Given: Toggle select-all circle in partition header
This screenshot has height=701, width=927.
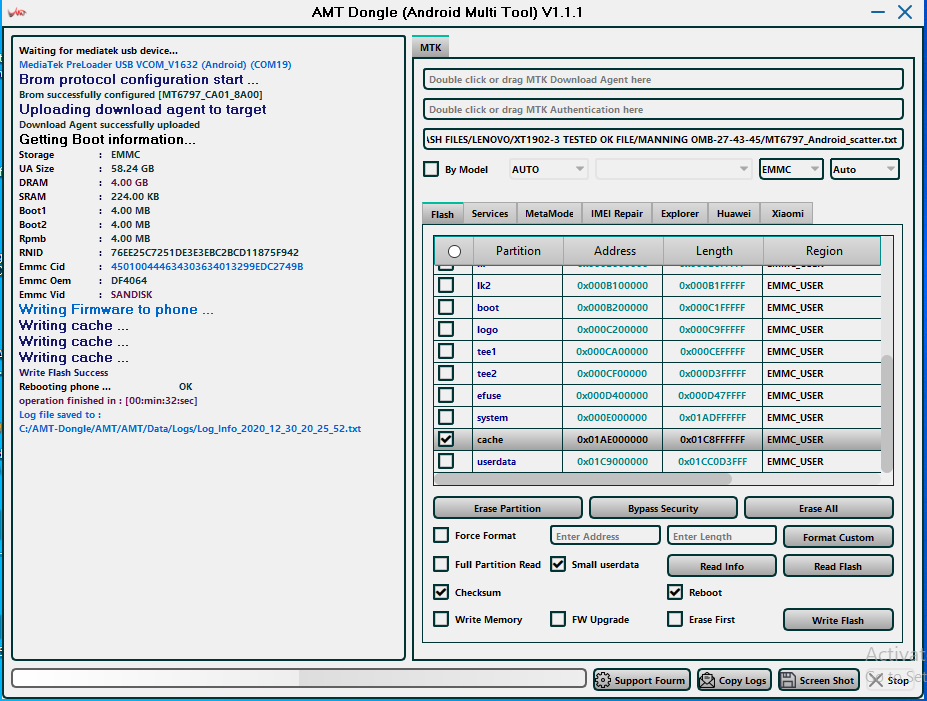Looking at the screenshot, I should coord(454,251).
